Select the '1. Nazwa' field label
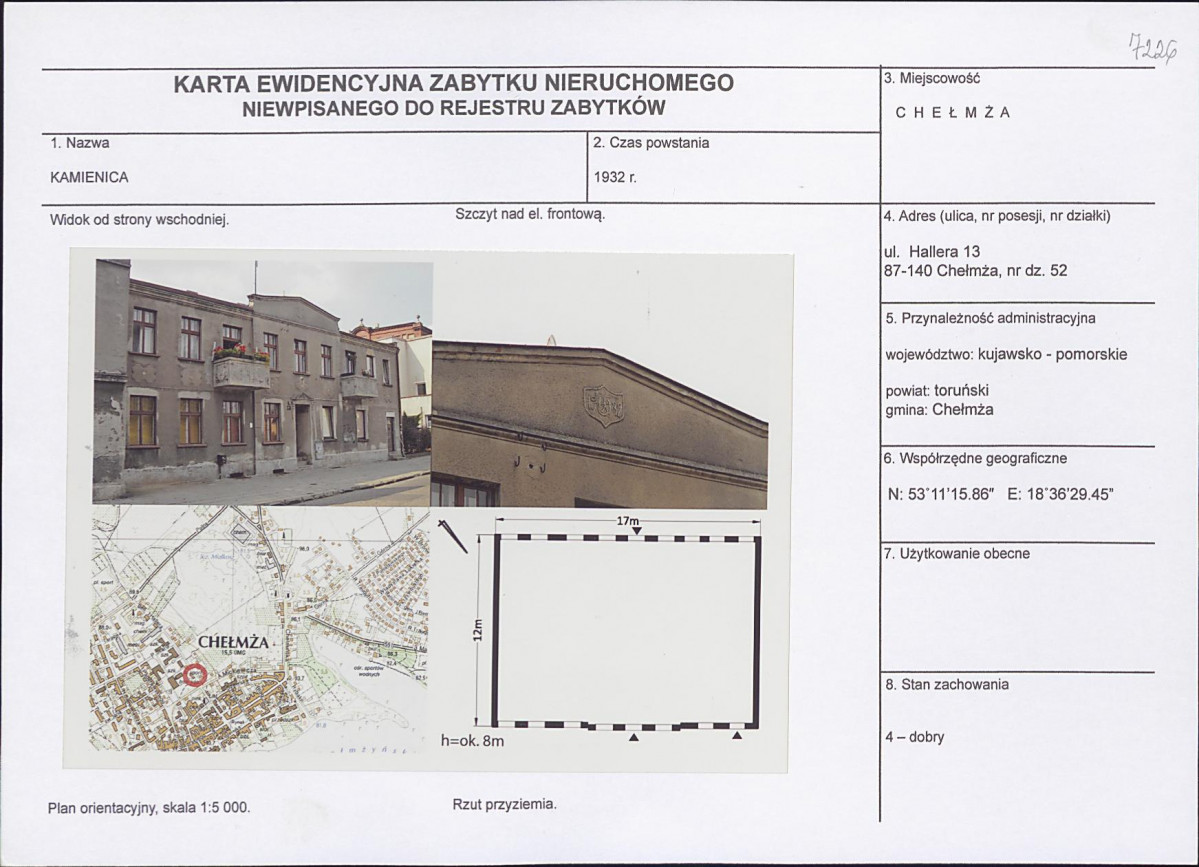 coord(80,143)
